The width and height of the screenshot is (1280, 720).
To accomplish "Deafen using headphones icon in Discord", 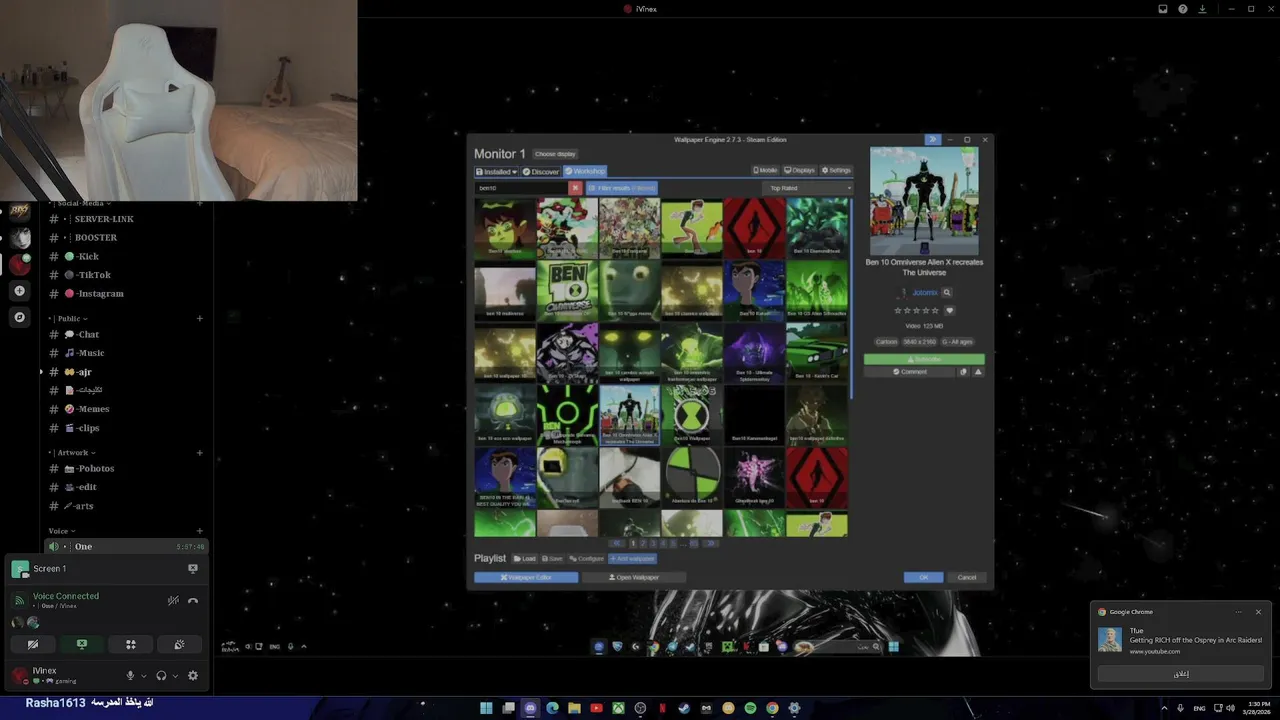I will (161, 676).
